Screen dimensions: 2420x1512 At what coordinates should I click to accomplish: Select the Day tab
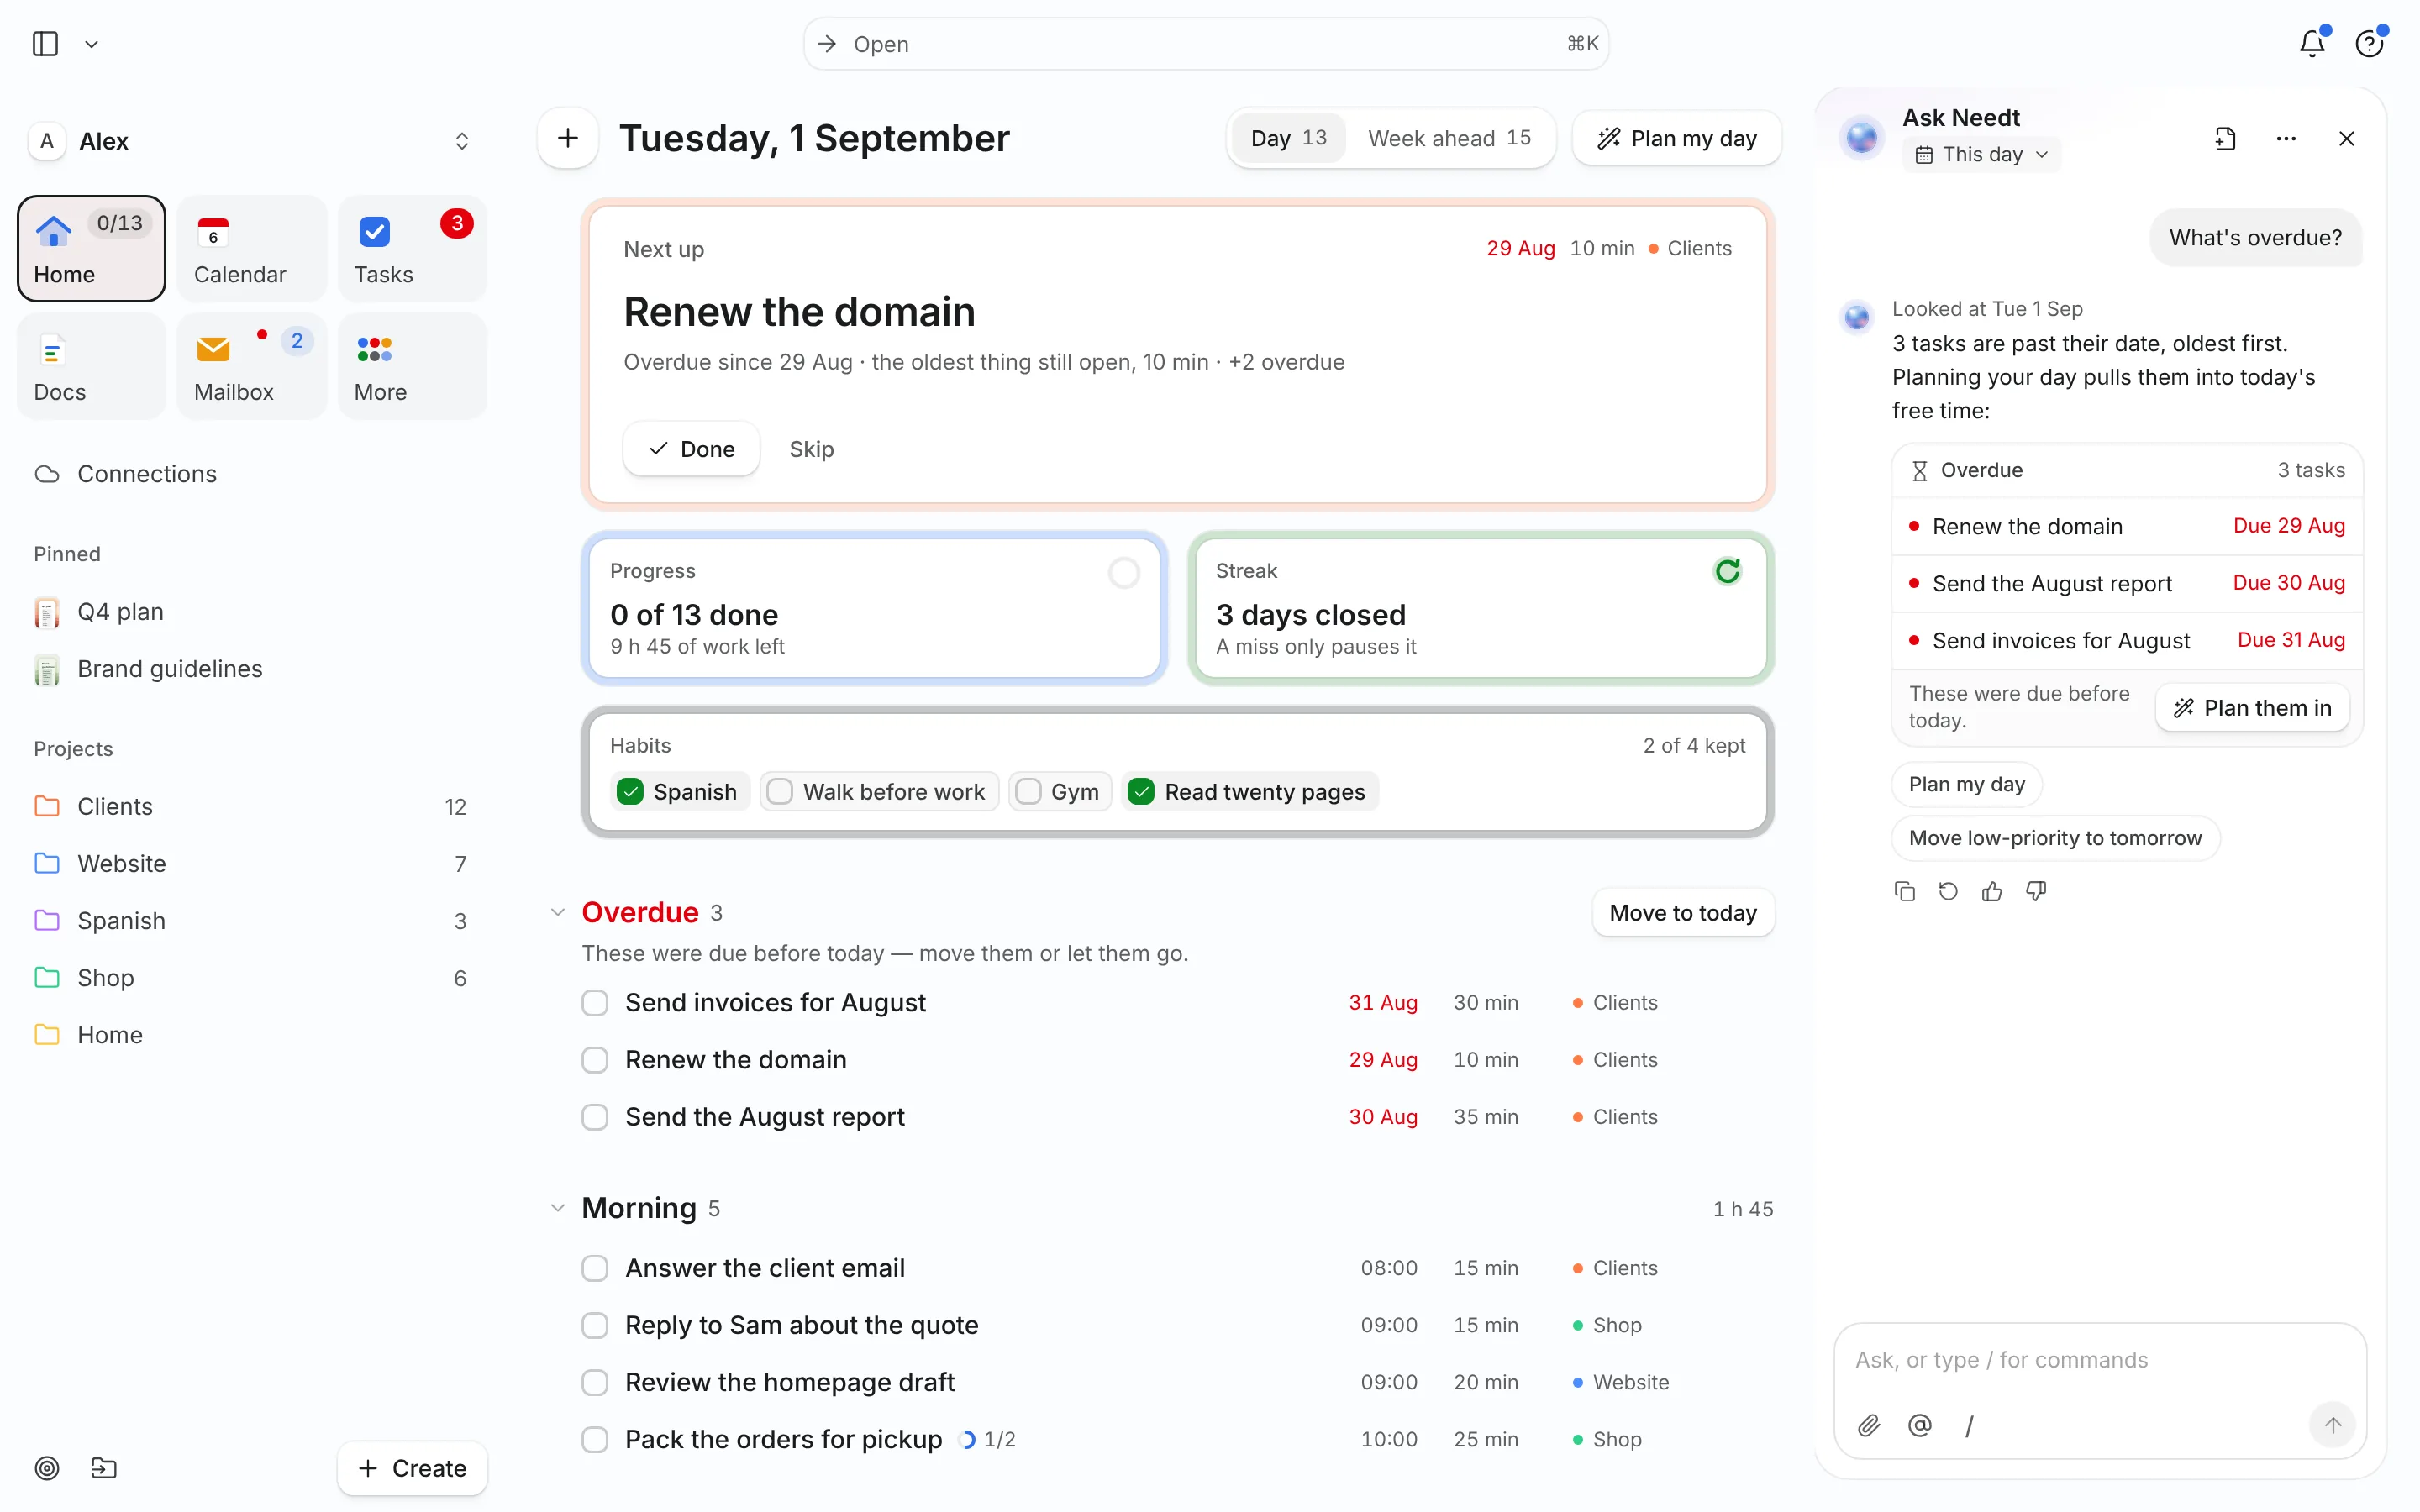coord(1288,138)
